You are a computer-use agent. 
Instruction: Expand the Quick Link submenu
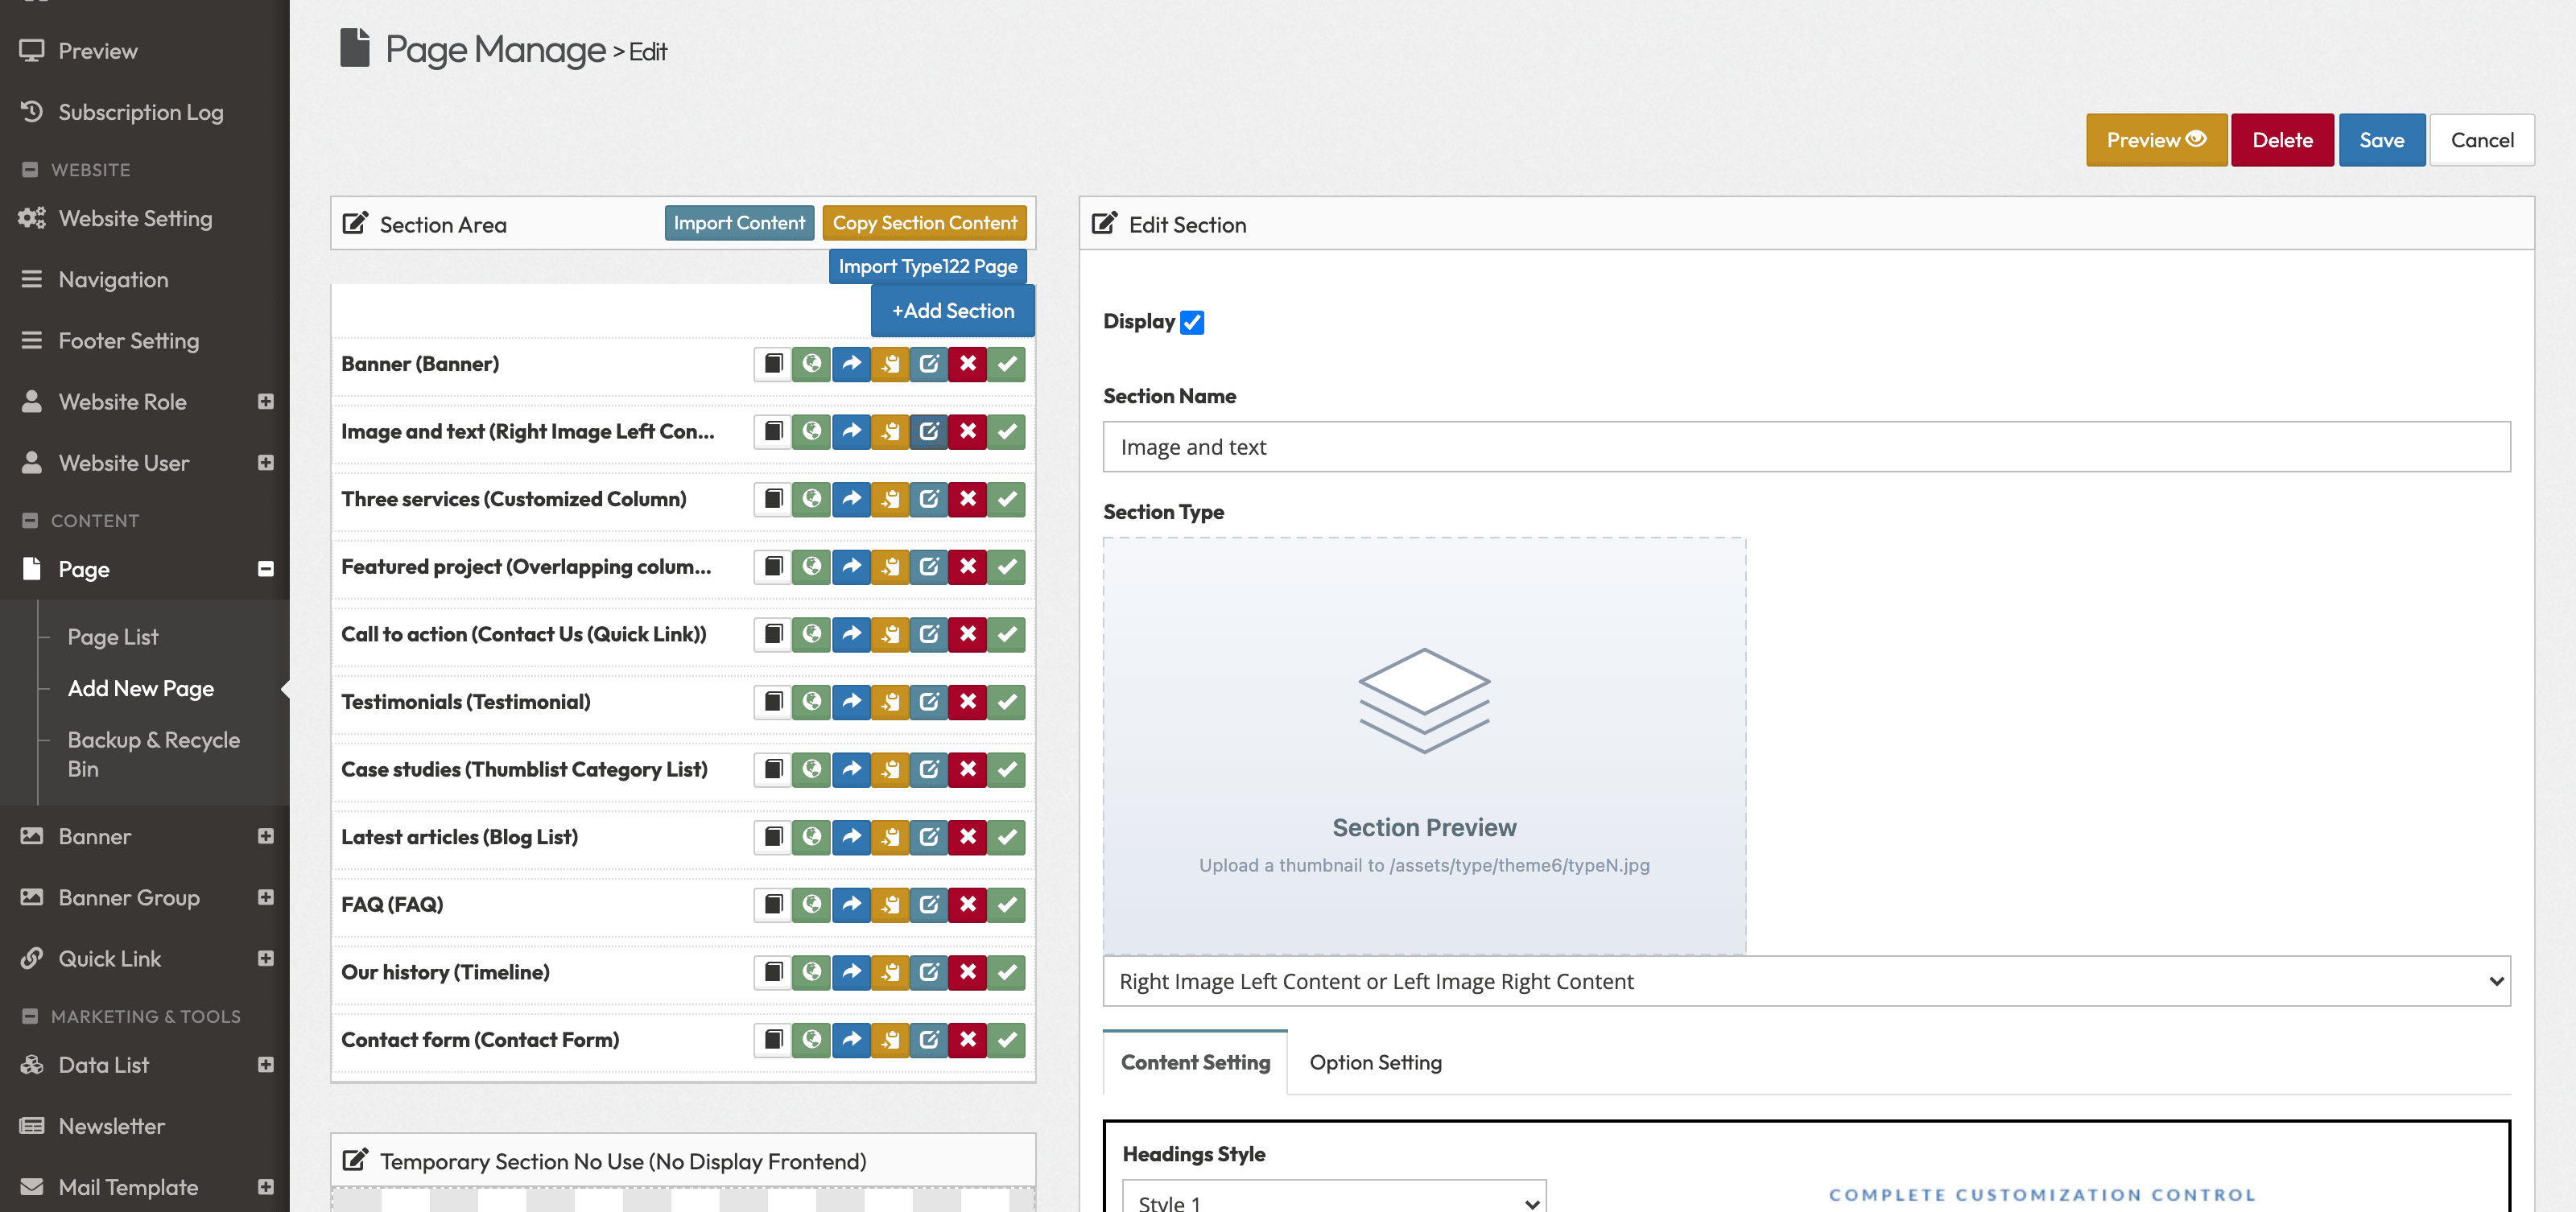[265, 958]
